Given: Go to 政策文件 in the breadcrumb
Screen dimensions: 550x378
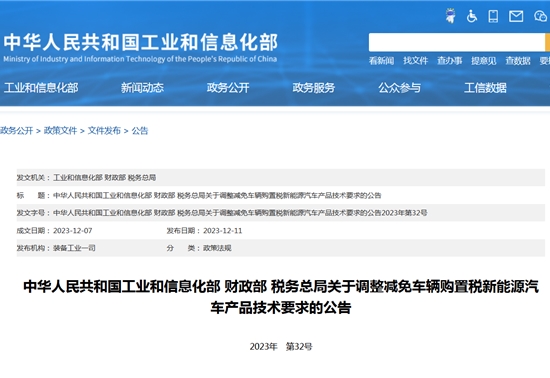Looking at the screenshot, I should [x=60, y=131].
